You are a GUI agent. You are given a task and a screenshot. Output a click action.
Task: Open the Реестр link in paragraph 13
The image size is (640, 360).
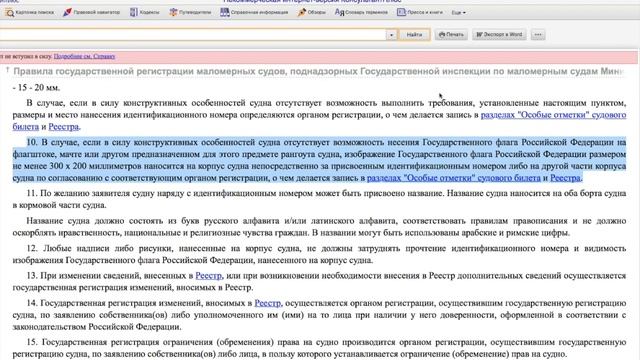pos(208,276)
